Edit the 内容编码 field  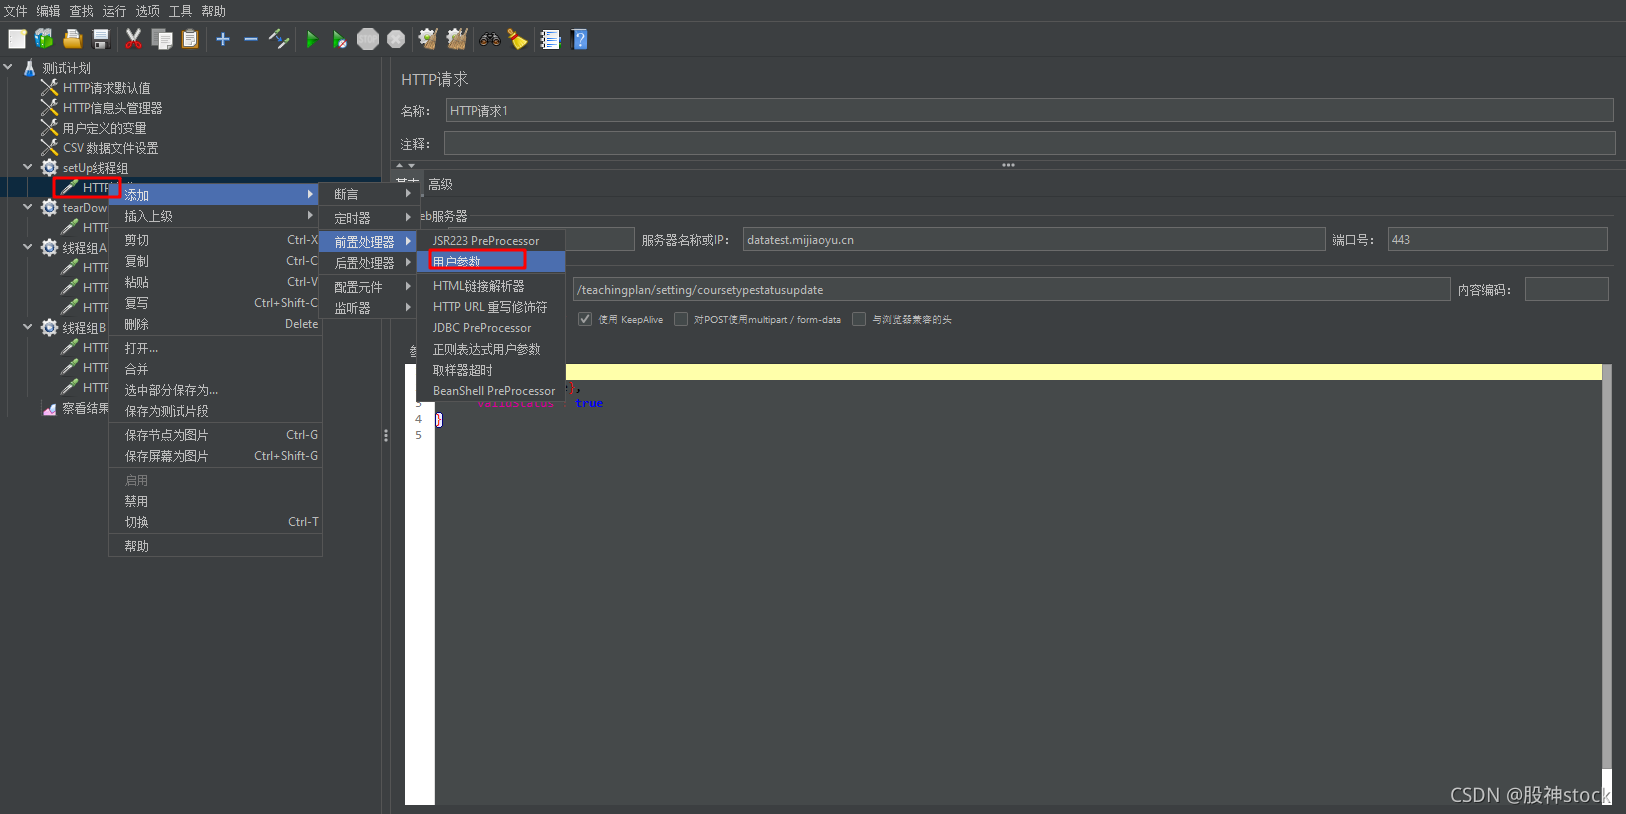[1566, 289]
